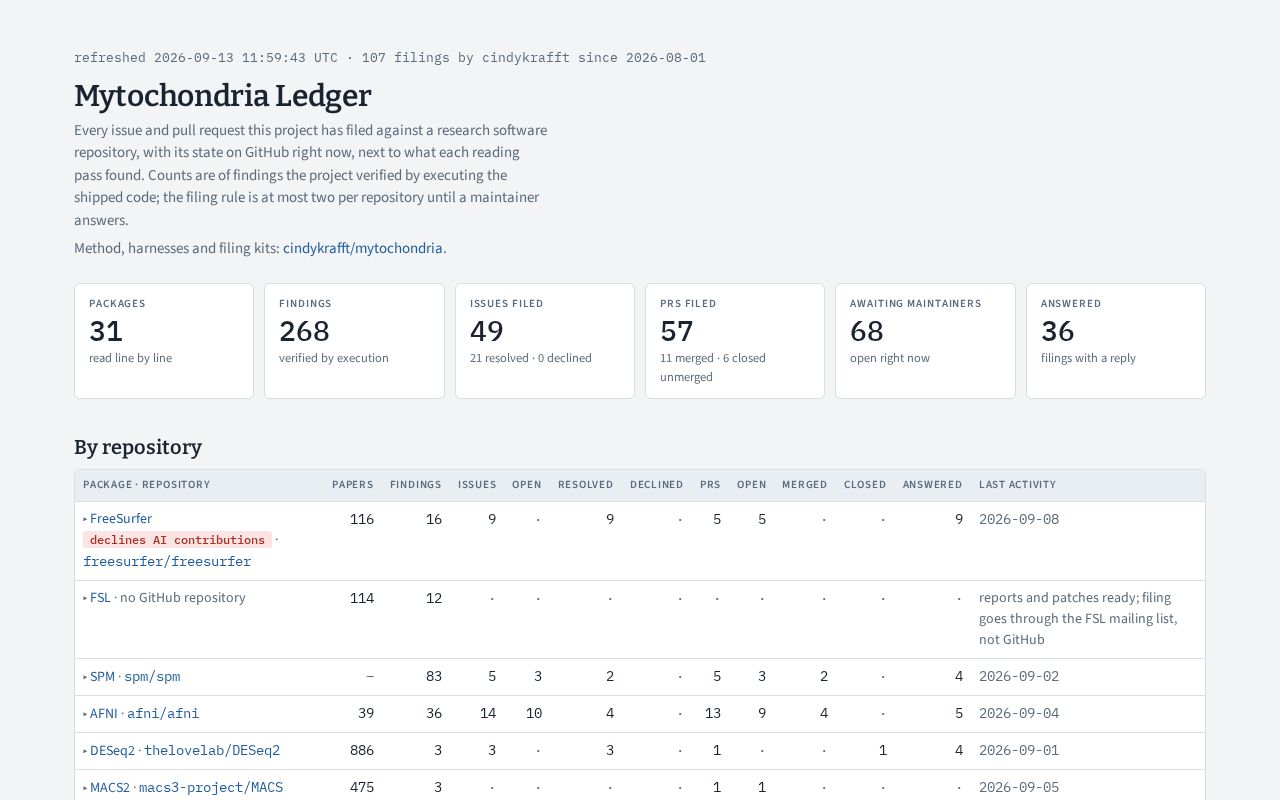Image resolution: width=1280 pixels, height=800 pixels.
Task: Expand the FreeSurfer row disclosure triangle
Action: point(86,519)
